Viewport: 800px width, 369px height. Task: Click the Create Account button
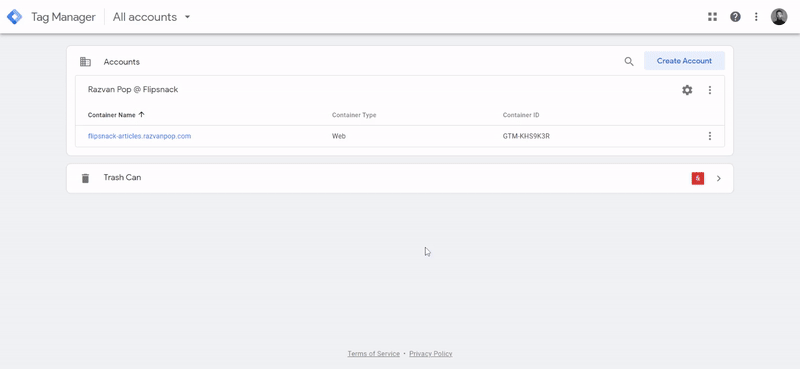tap(684, 61)
